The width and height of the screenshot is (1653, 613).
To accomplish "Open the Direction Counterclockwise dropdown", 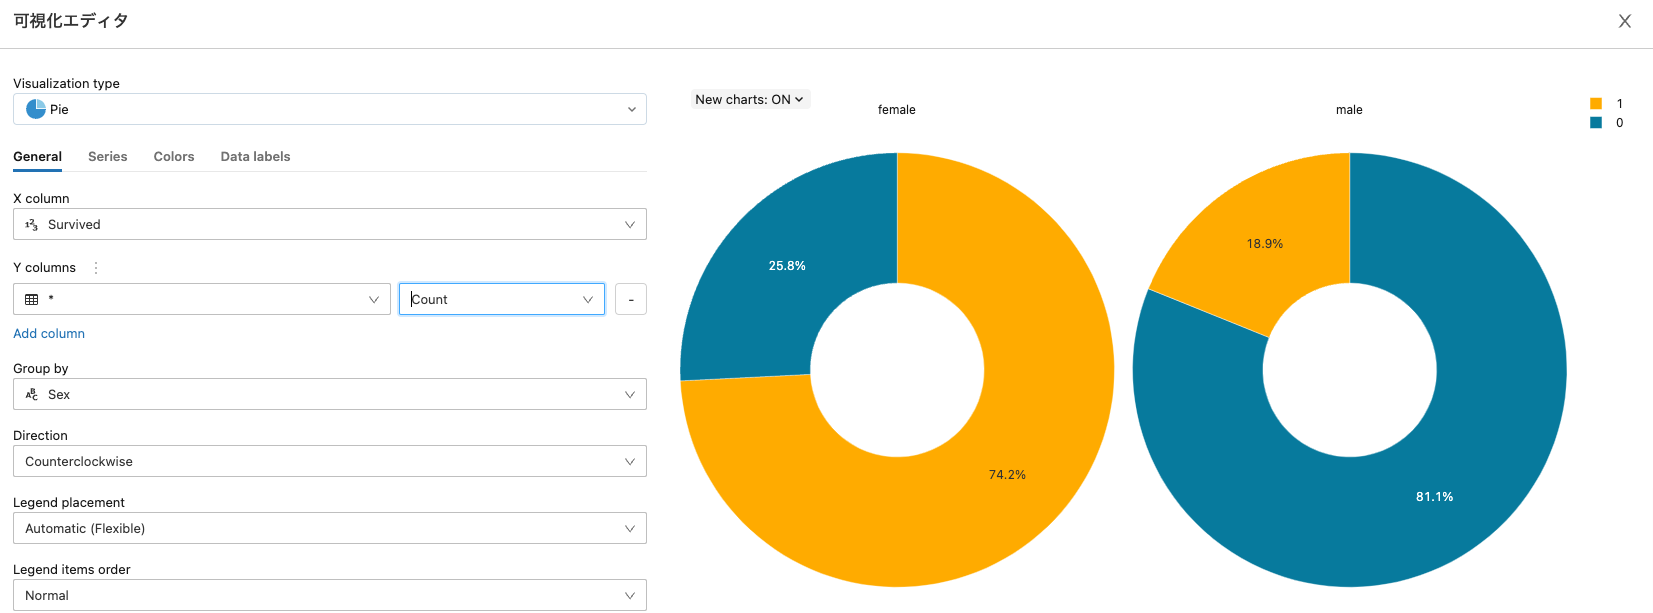I will (x=330, y=461).
